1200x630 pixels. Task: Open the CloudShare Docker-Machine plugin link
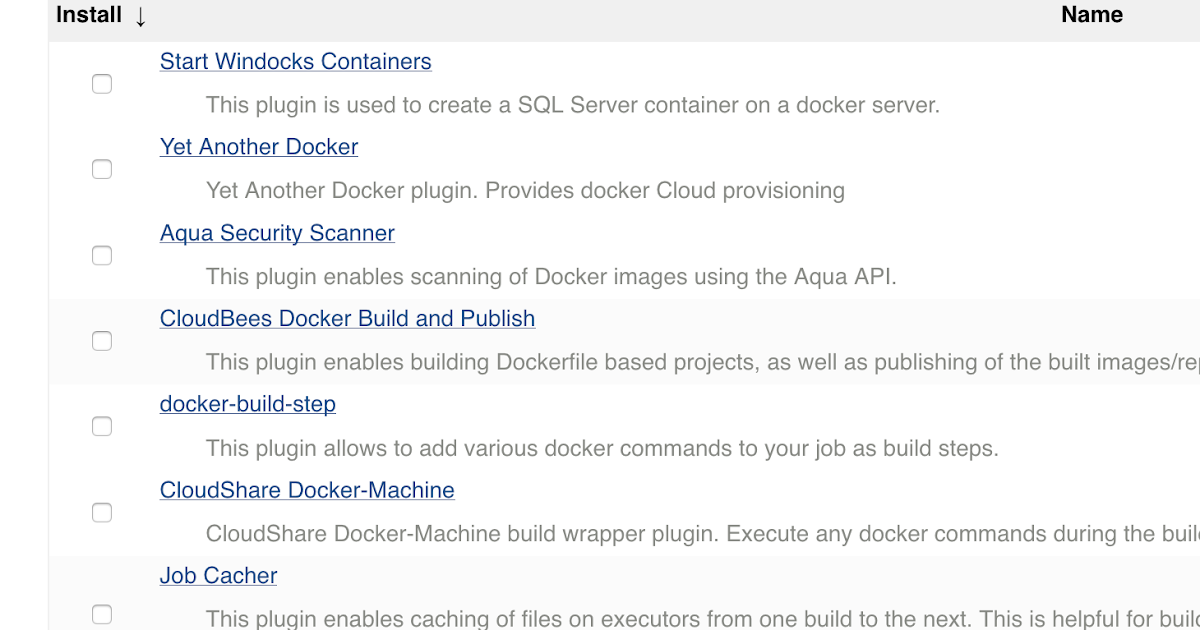pyautogui.click(x=306, y=490)
